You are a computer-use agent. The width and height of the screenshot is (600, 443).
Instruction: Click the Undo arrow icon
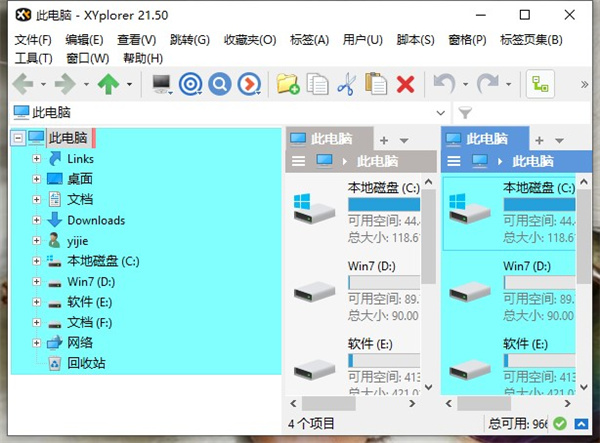point(444,85)
